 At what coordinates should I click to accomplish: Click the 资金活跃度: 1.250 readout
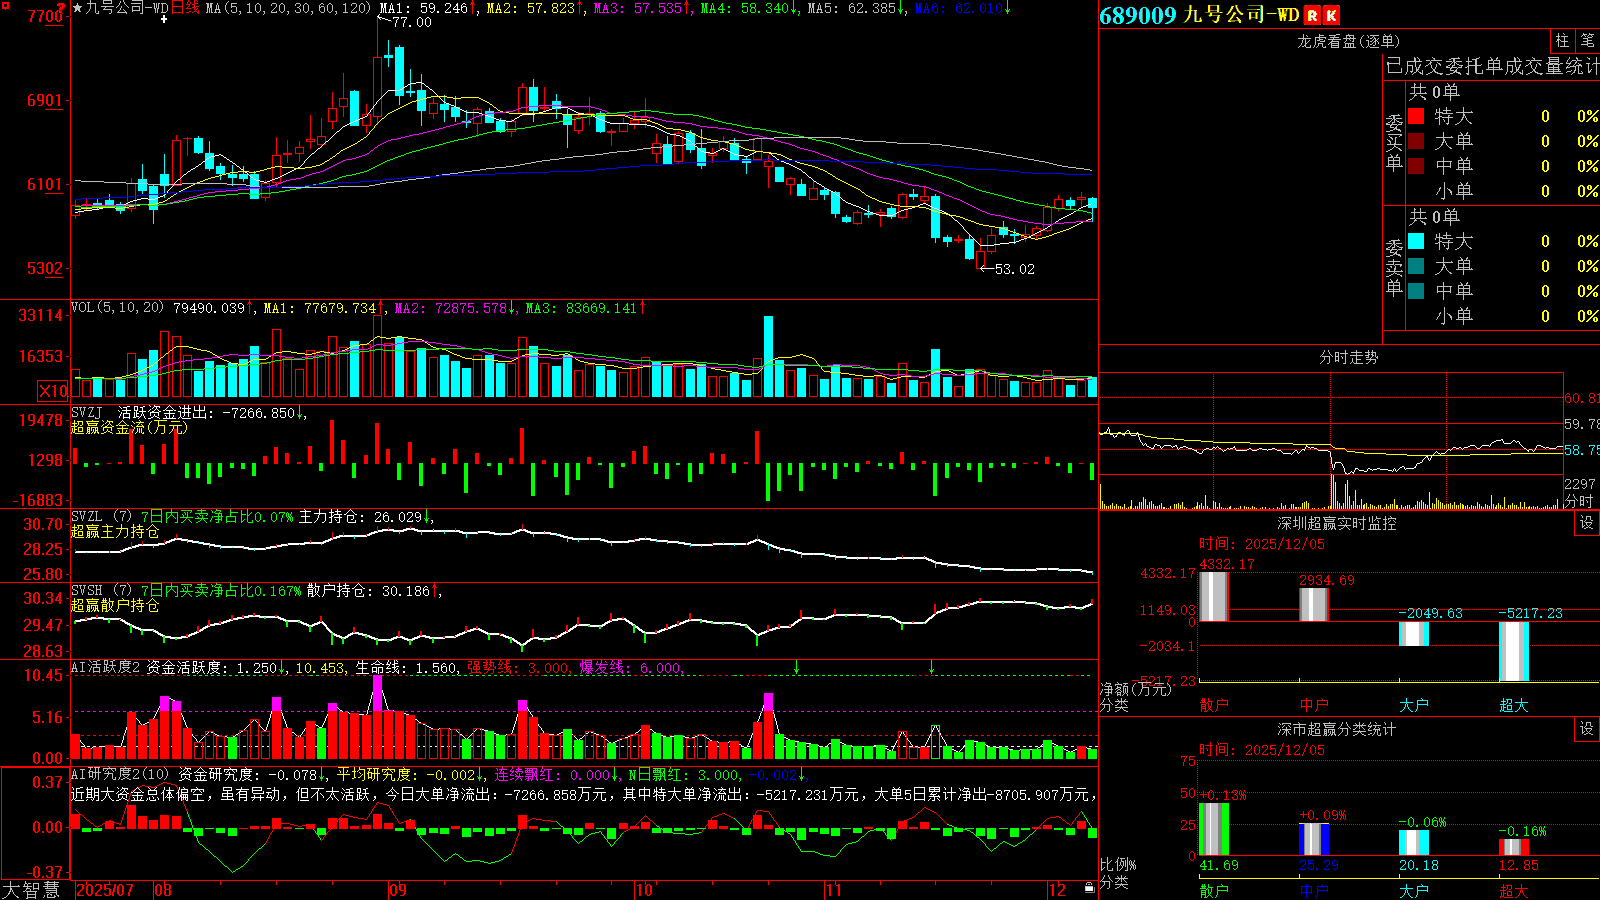click(x=211, y=668)
